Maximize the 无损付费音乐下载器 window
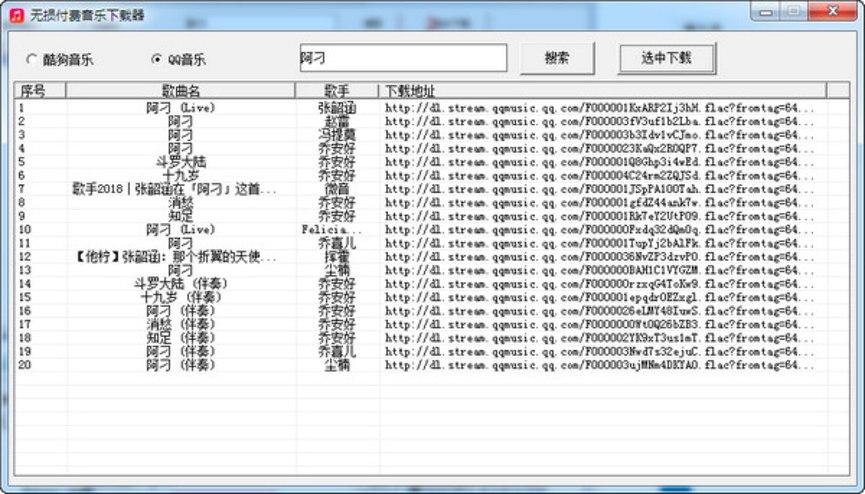865x494 pixels. 793,11
